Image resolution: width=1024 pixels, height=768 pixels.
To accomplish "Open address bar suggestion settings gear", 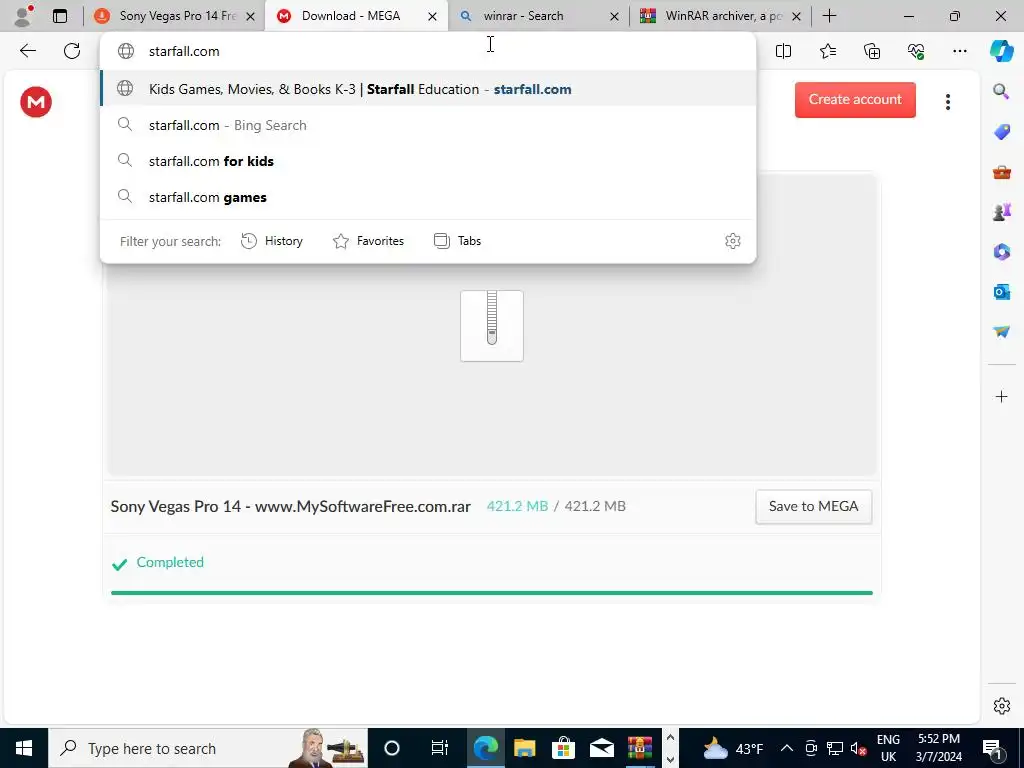I will pyautogui.click(x=733, y=241).
